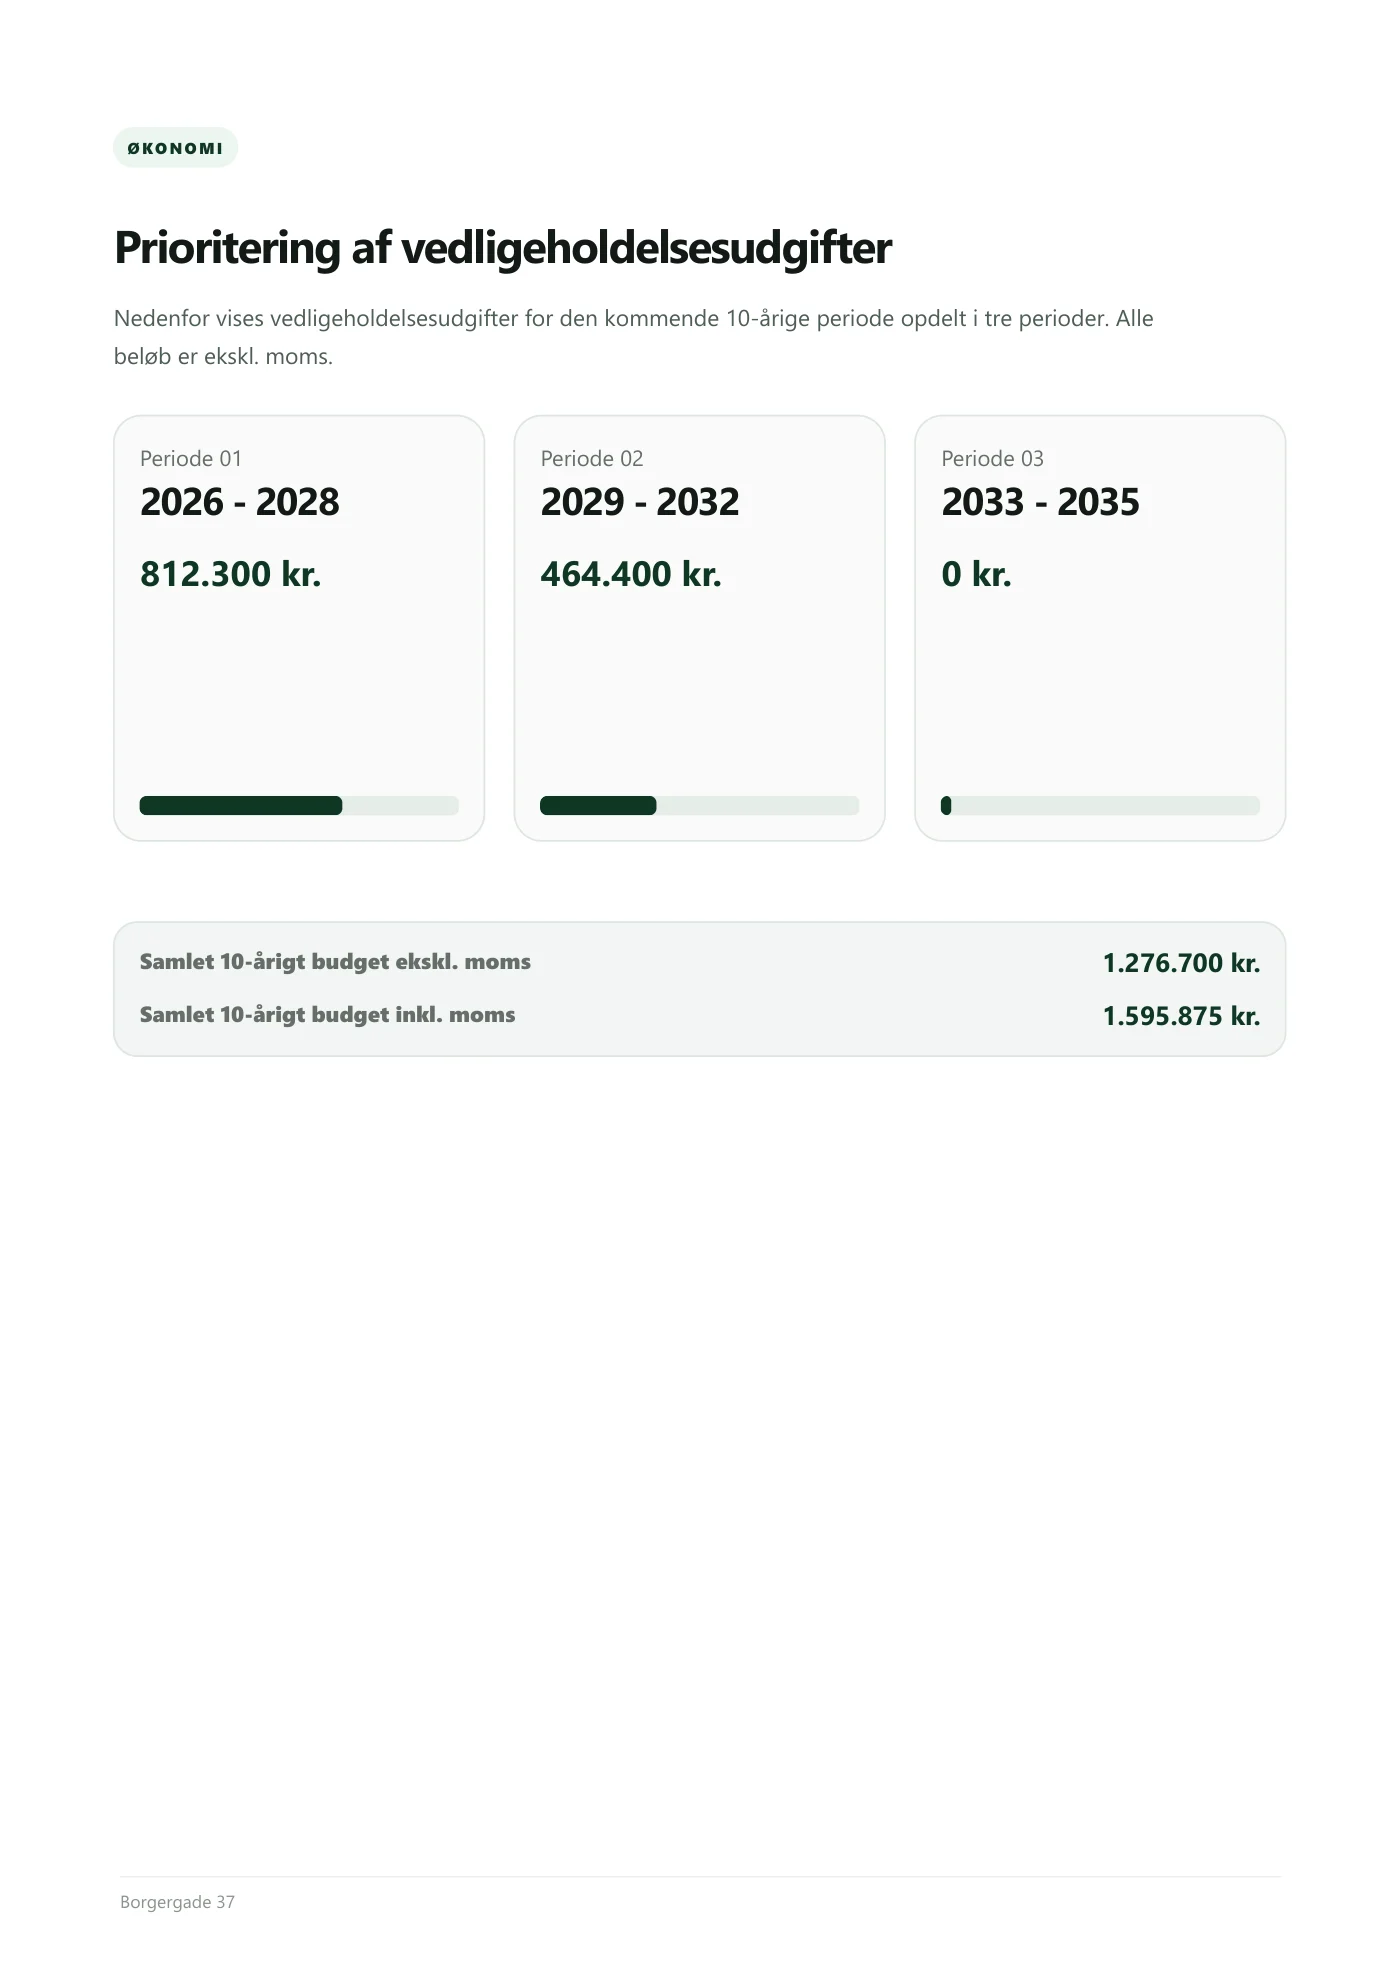1400x1981 pixels.
Task: Click the Periode 03 card label
Action: (992, 459)
